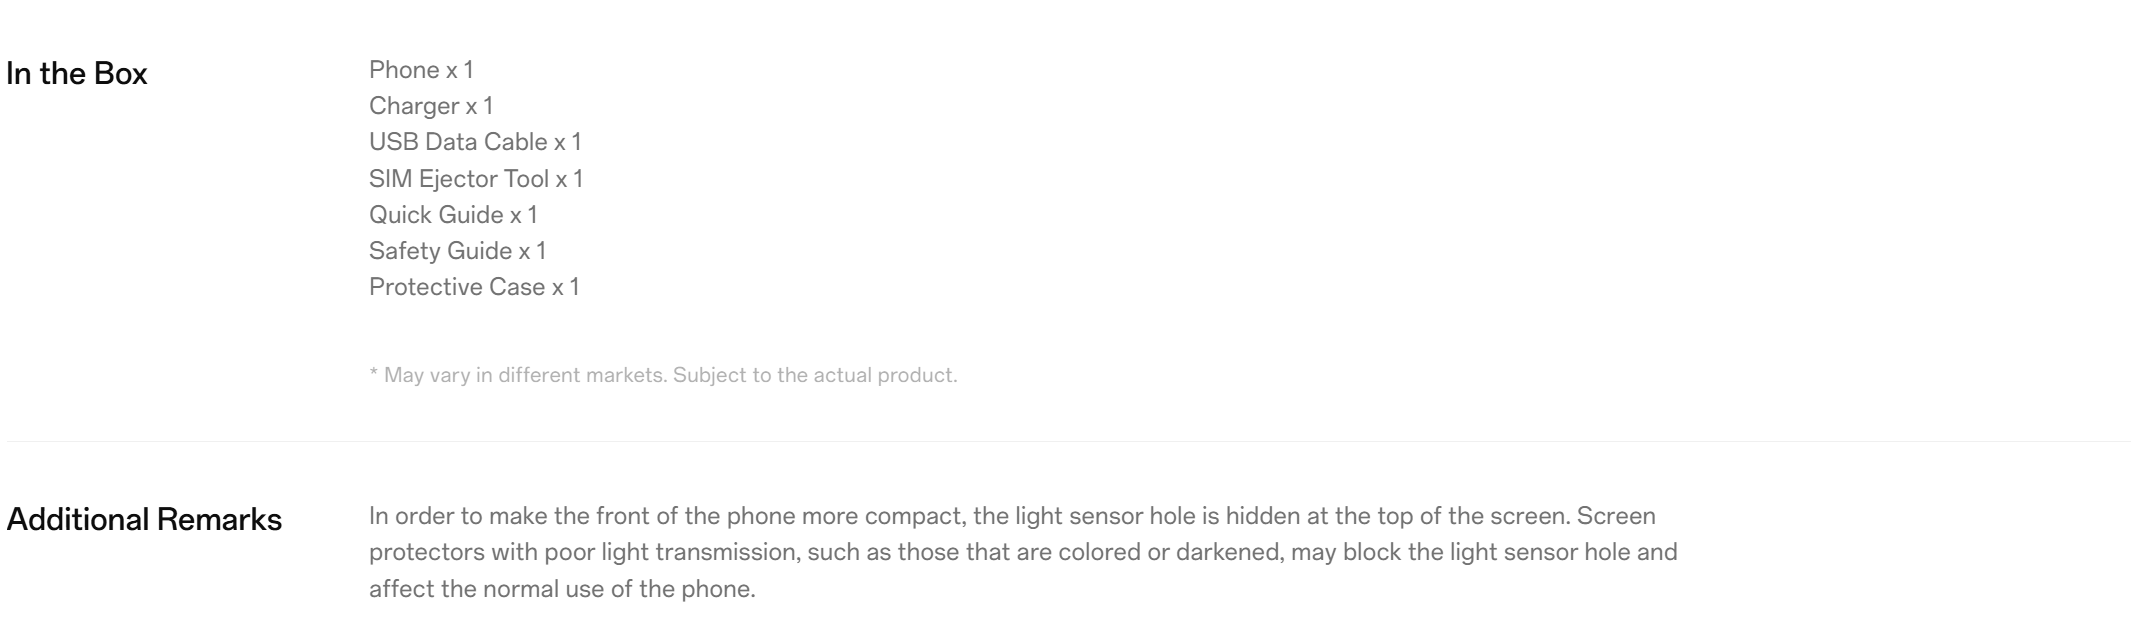Click the horizontal divider between sections
The height and width of the screenshot is (630, 2131).
point(1069,441)
